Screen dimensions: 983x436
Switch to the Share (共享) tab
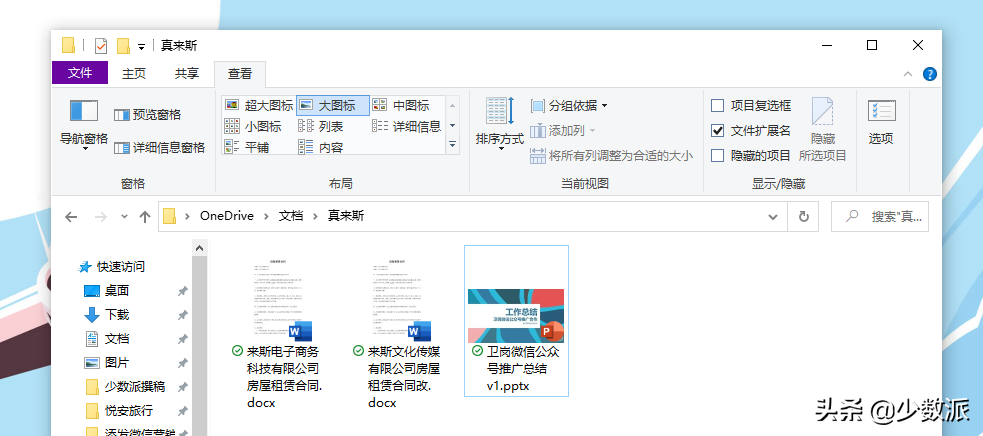[x=187, y=73]
